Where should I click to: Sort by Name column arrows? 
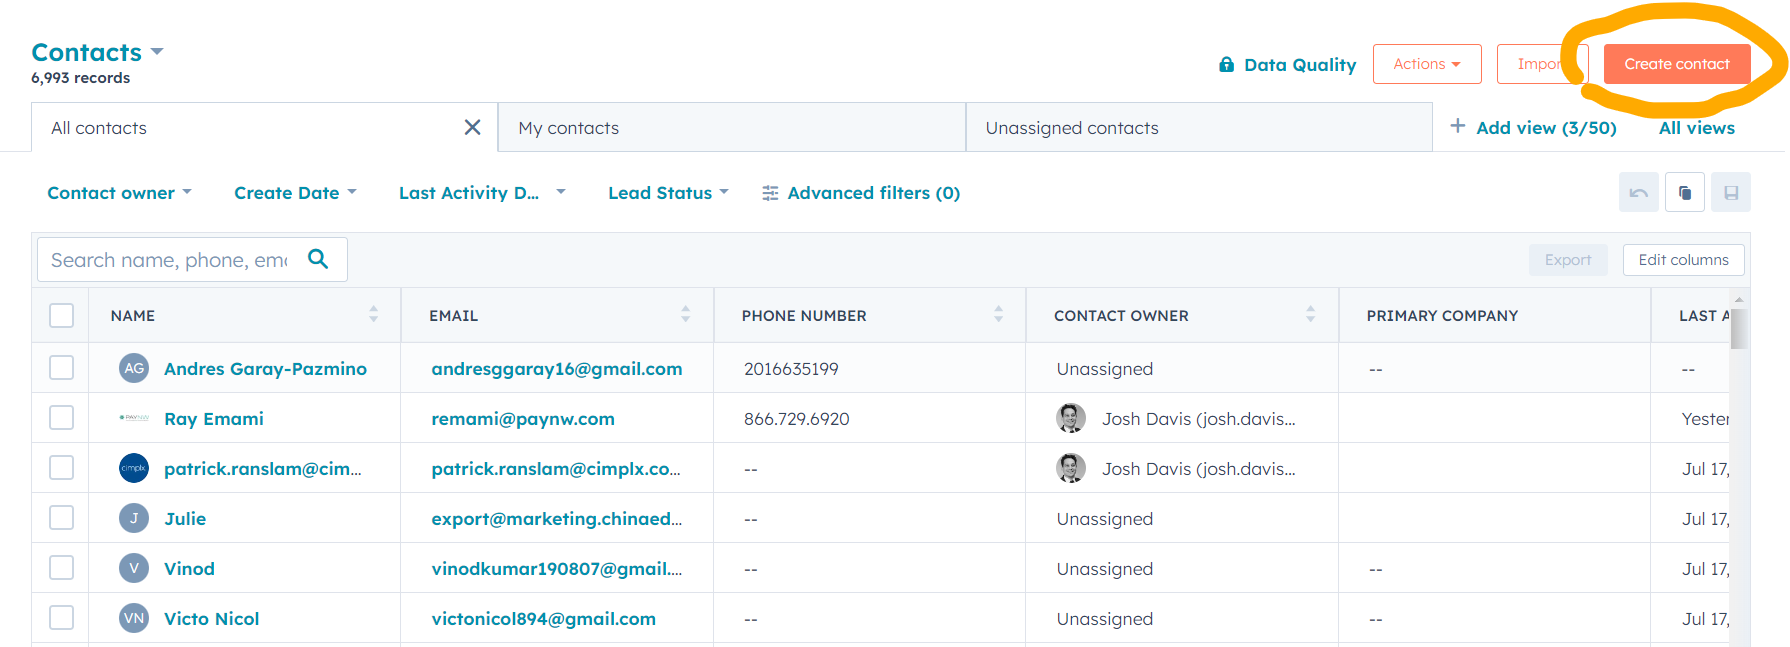pyautogui.click(x=373, y=314)
